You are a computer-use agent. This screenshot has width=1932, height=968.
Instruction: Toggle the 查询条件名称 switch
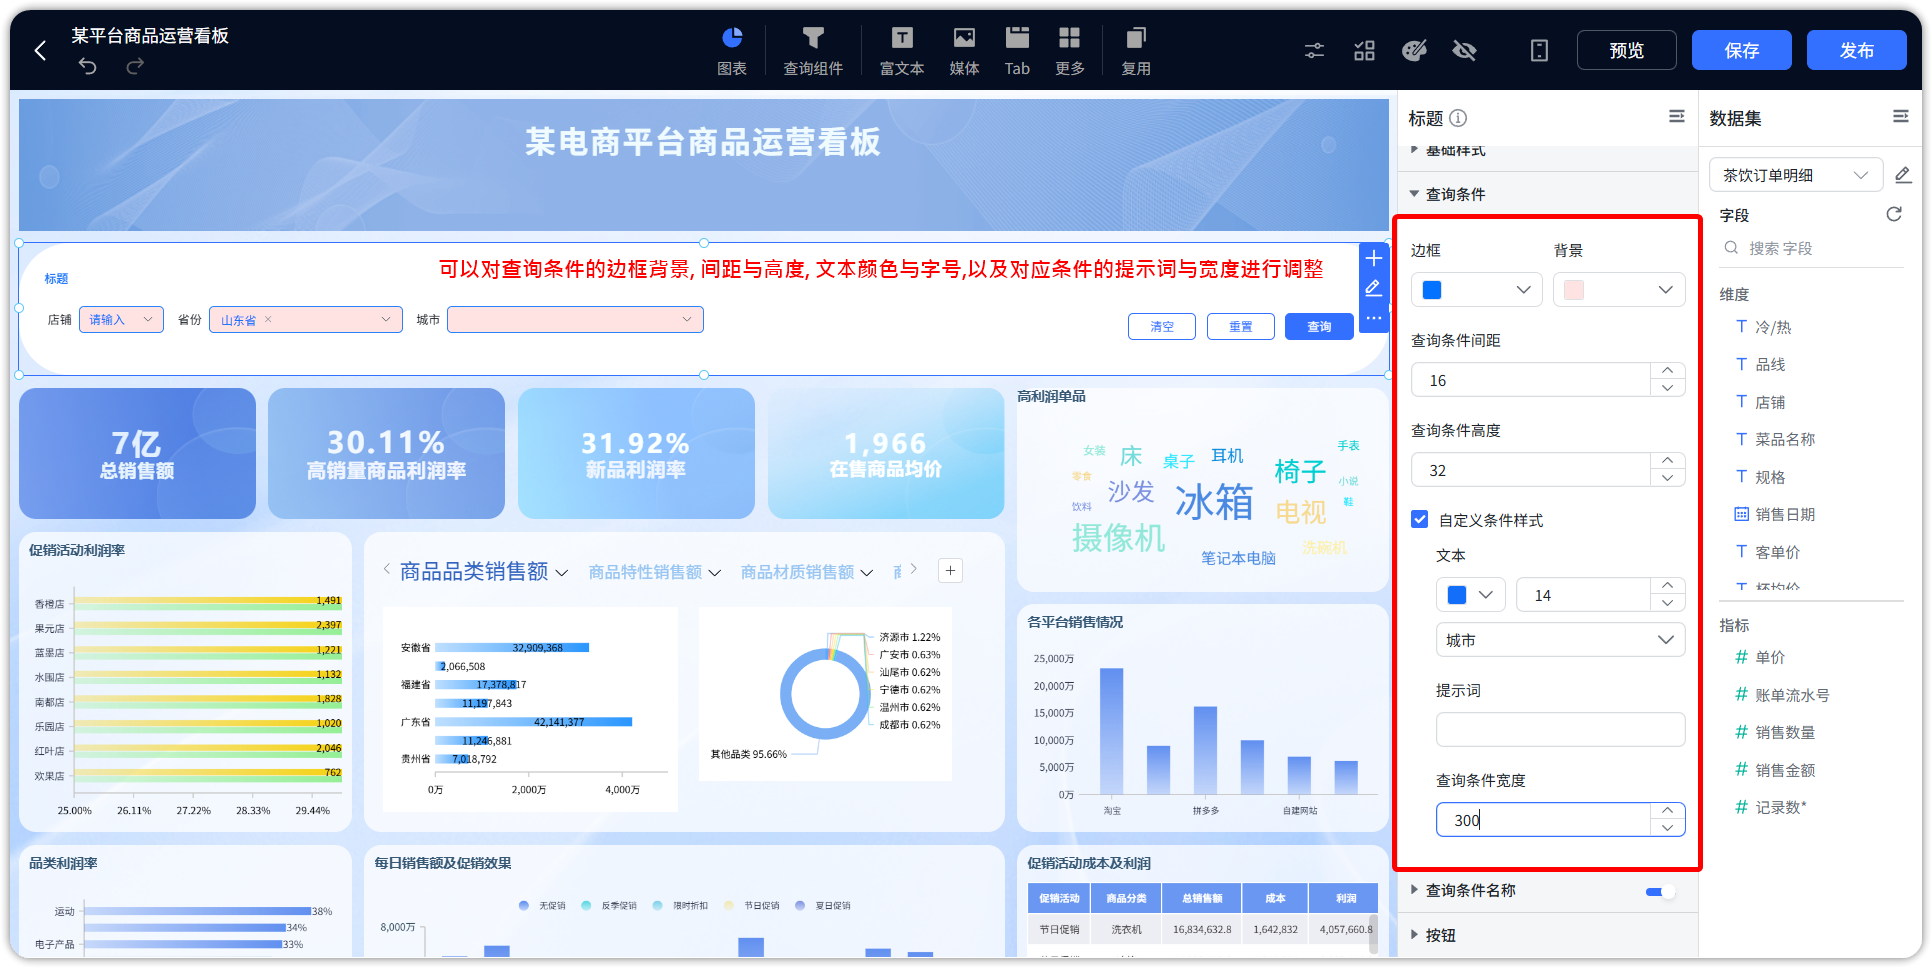(x=1660, y=891)
